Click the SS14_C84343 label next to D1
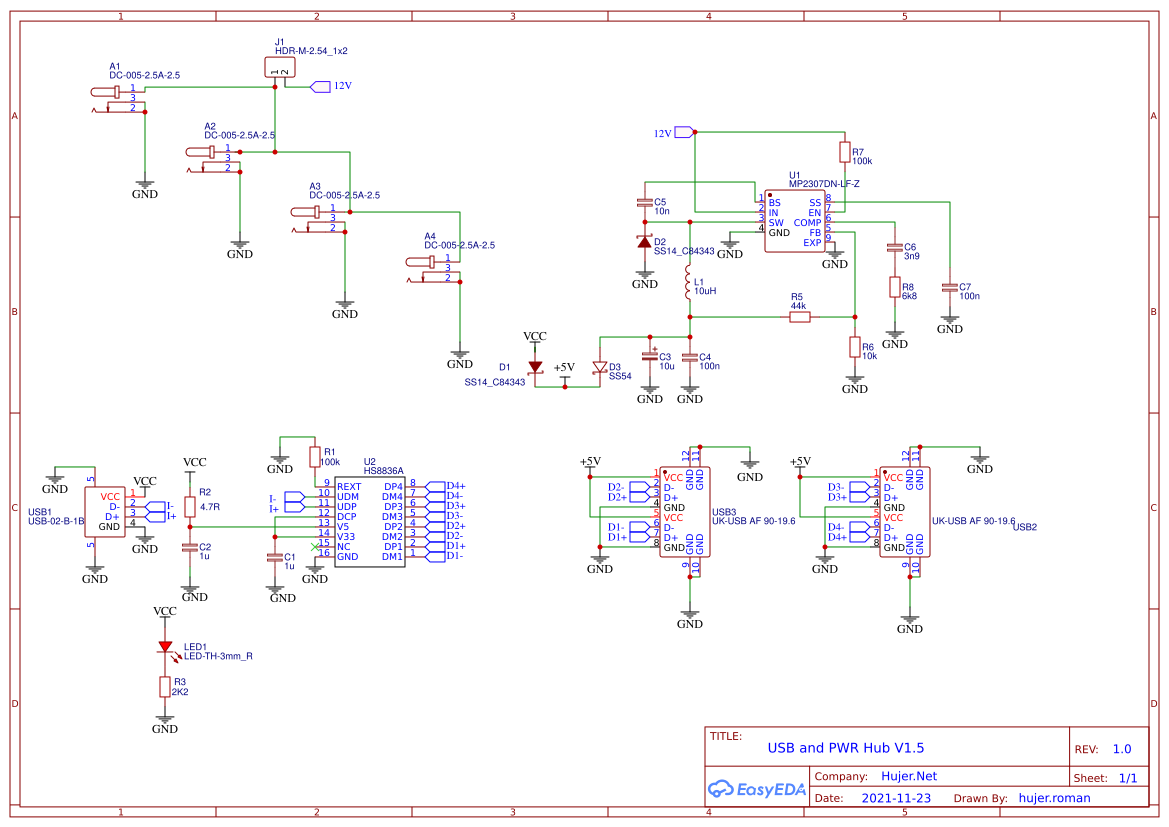Image resolution: width=1169 pixels, height=827 pixels. coord(495,383)
